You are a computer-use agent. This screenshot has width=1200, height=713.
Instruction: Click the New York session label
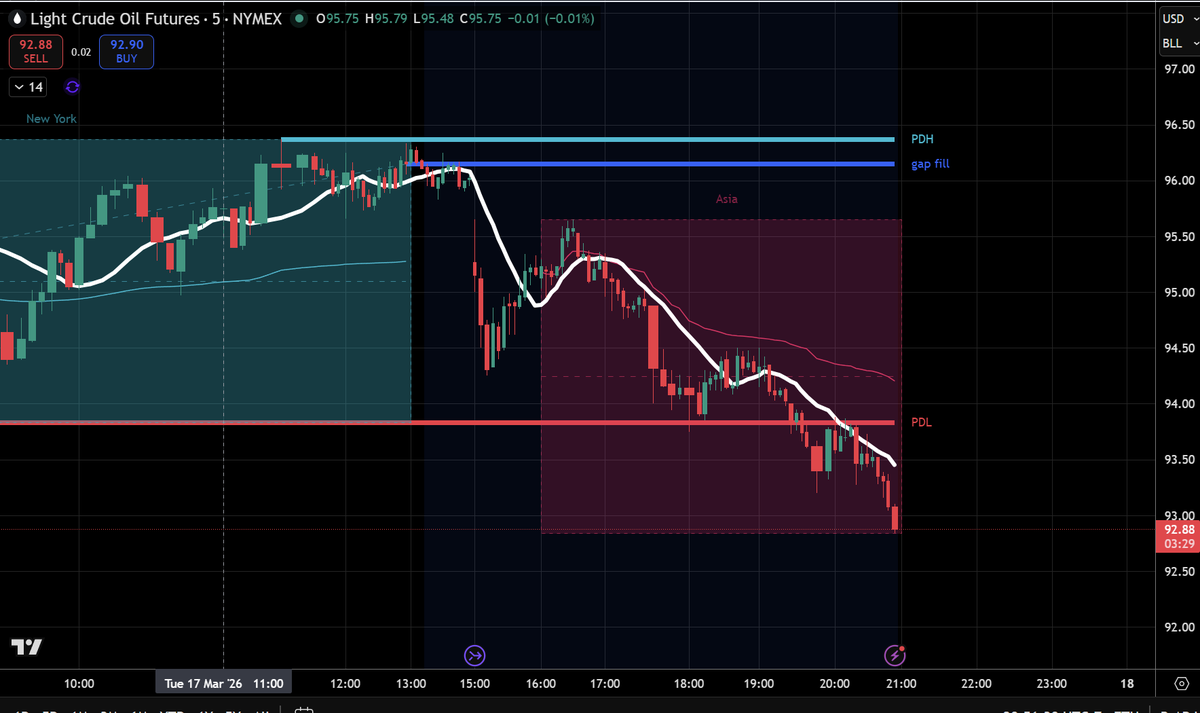tap(51, 118)
